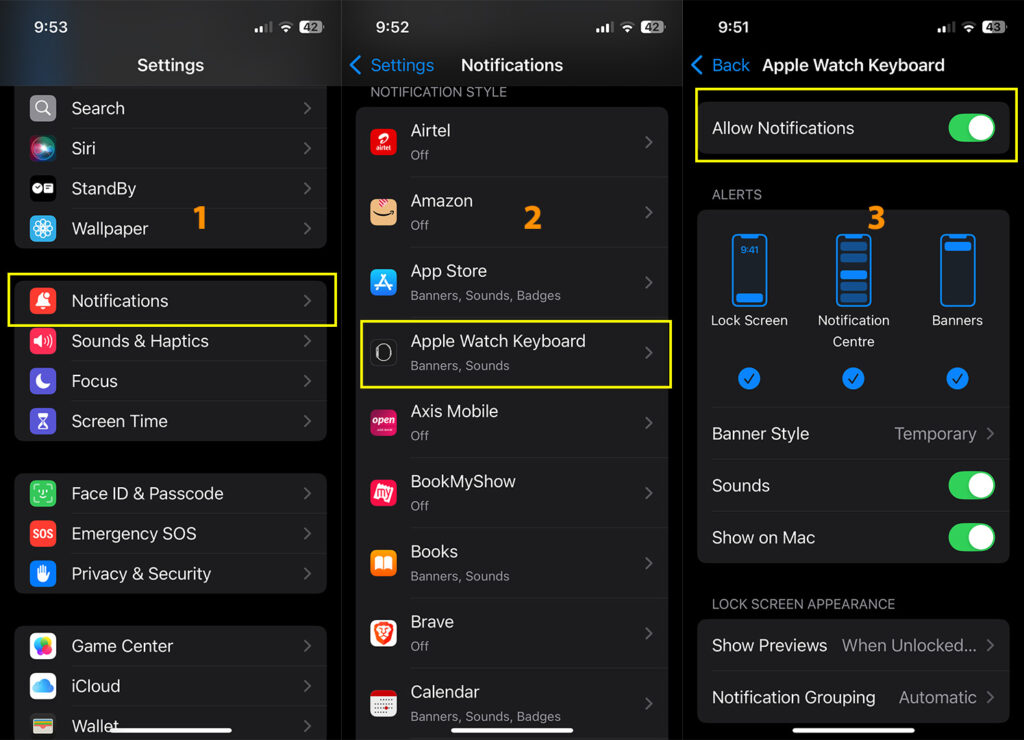Tap the Privacy & Security hand icon
Screen dimensions: 1024x740
(43, 573)
